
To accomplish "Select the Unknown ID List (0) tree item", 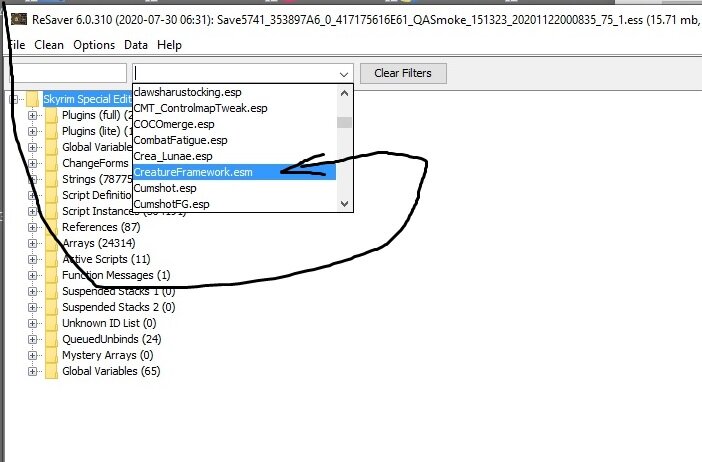I will (109, 323).
